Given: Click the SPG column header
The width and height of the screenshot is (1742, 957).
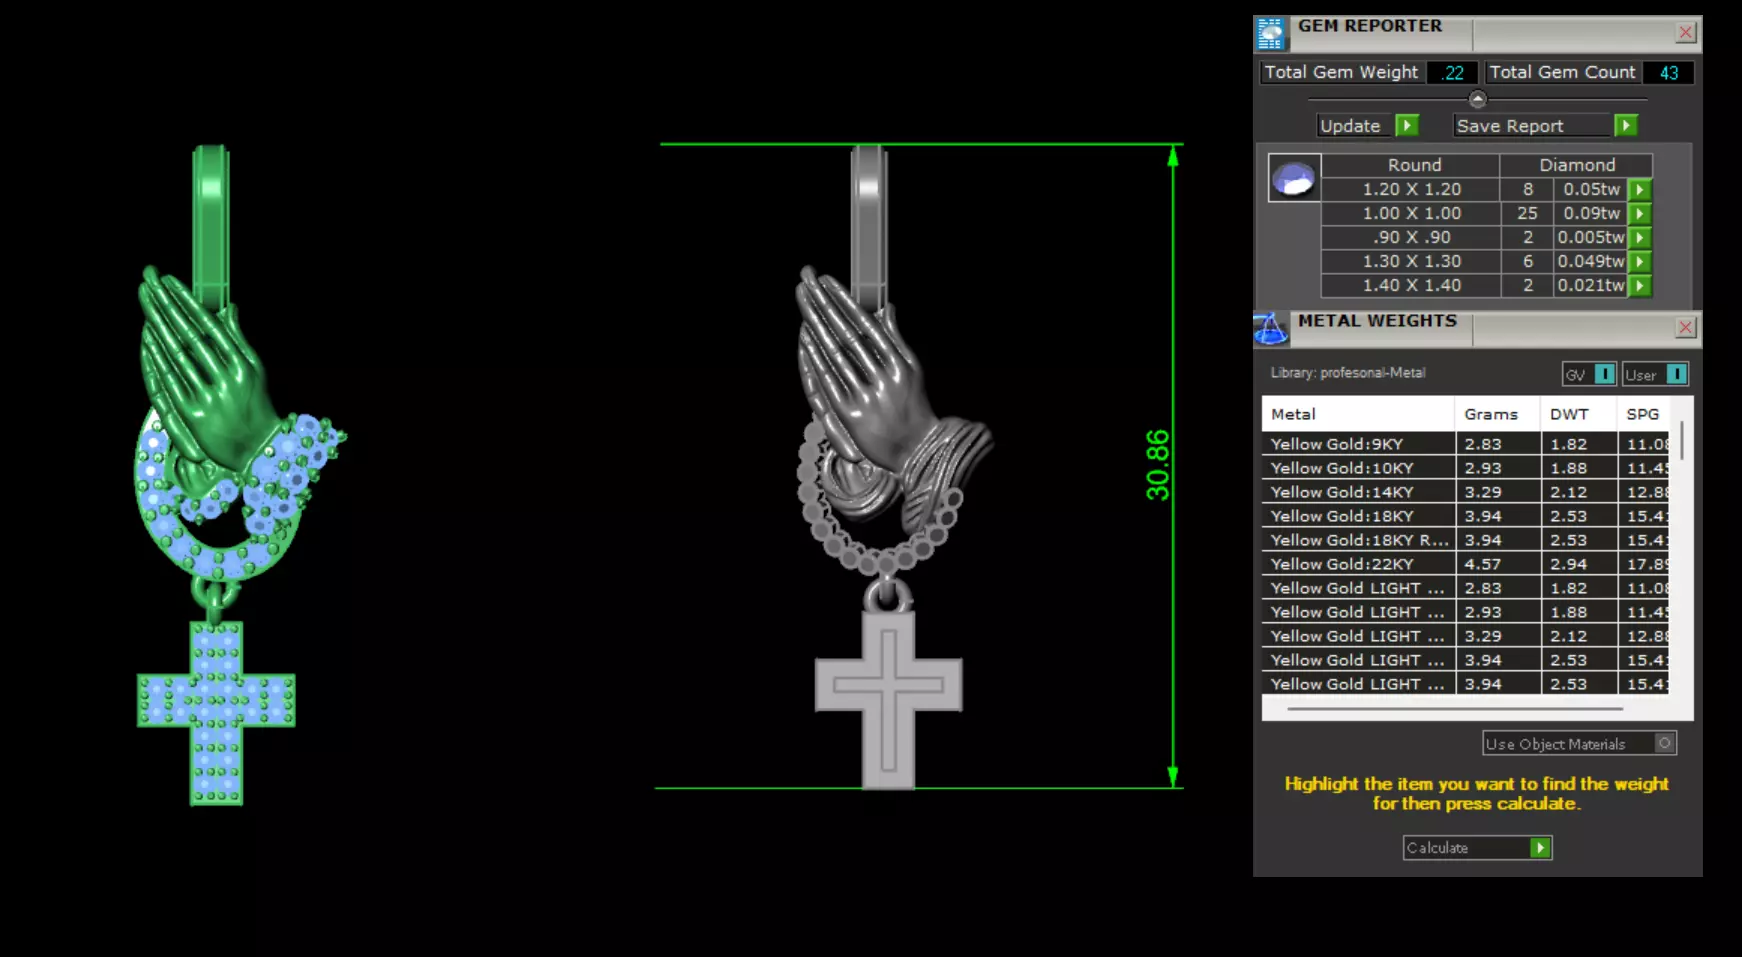Looking at the screenshot, I should click(x=1643, y=414).
